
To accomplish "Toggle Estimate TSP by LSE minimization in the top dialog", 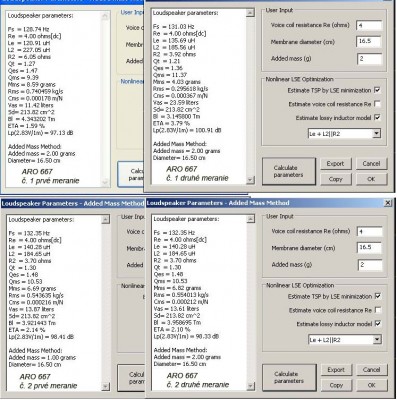I will pyautogui.click(x=377, y=90).
